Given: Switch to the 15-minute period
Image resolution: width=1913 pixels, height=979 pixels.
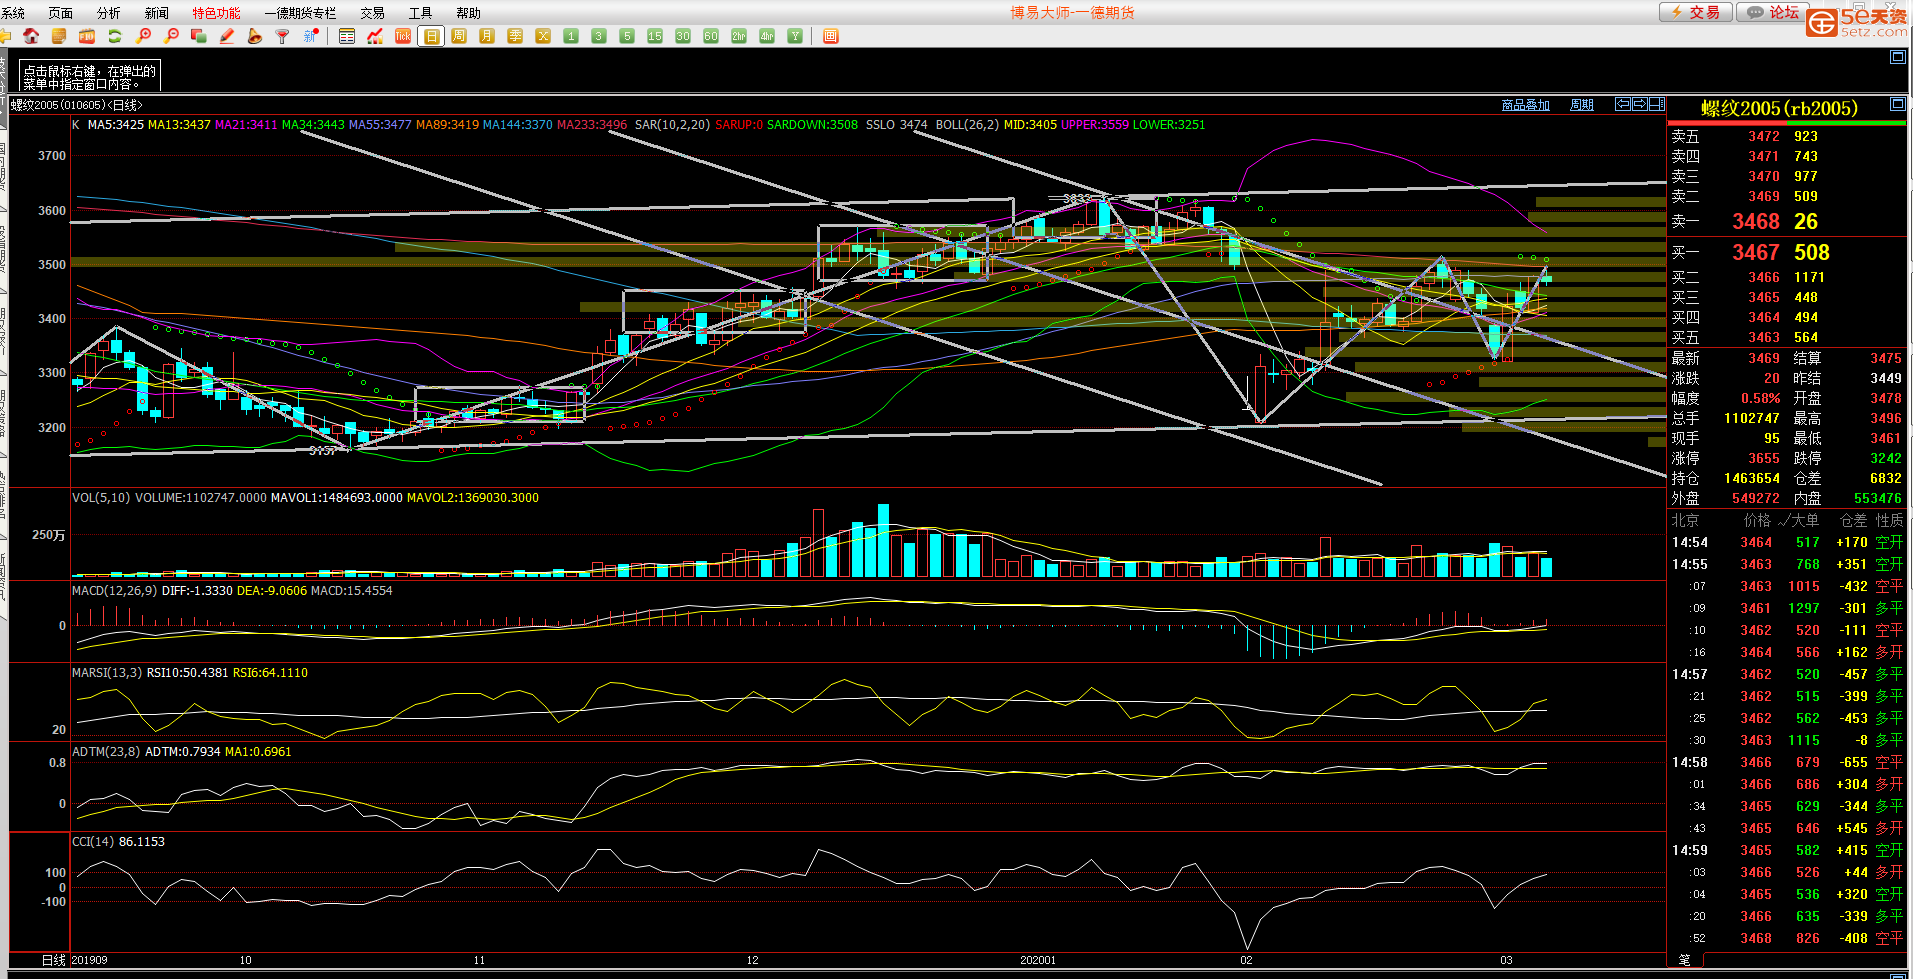Looking at the screenshot, I should (655, 36).
